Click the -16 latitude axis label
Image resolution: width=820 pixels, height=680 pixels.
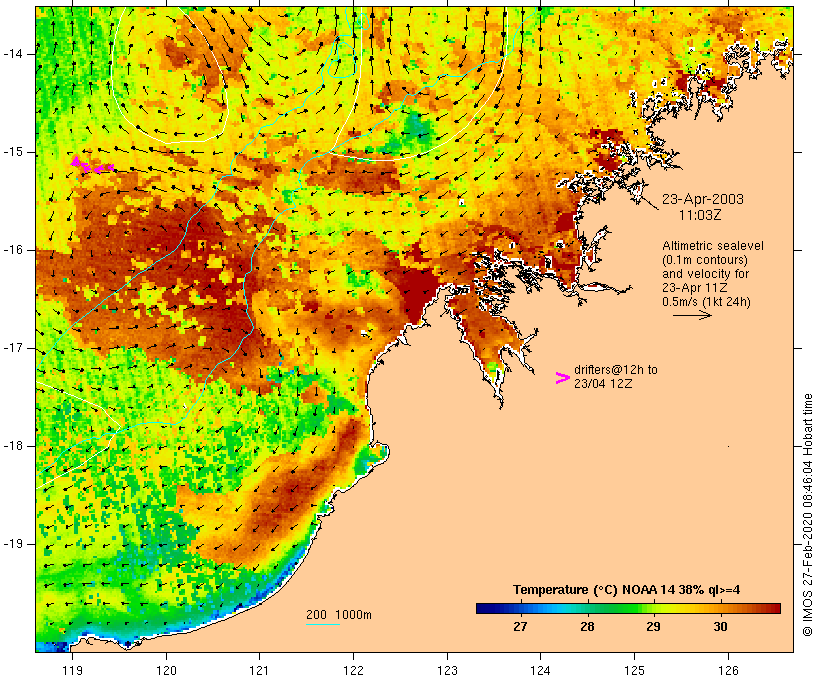point(13,250)
